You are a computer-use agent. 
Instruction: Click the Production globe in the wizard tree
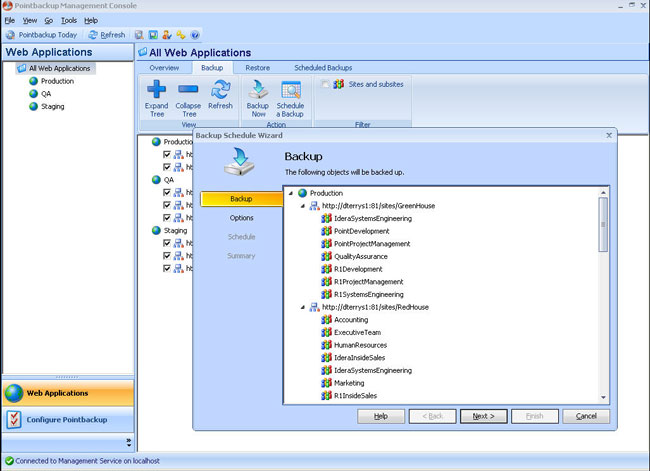point(303,193)
